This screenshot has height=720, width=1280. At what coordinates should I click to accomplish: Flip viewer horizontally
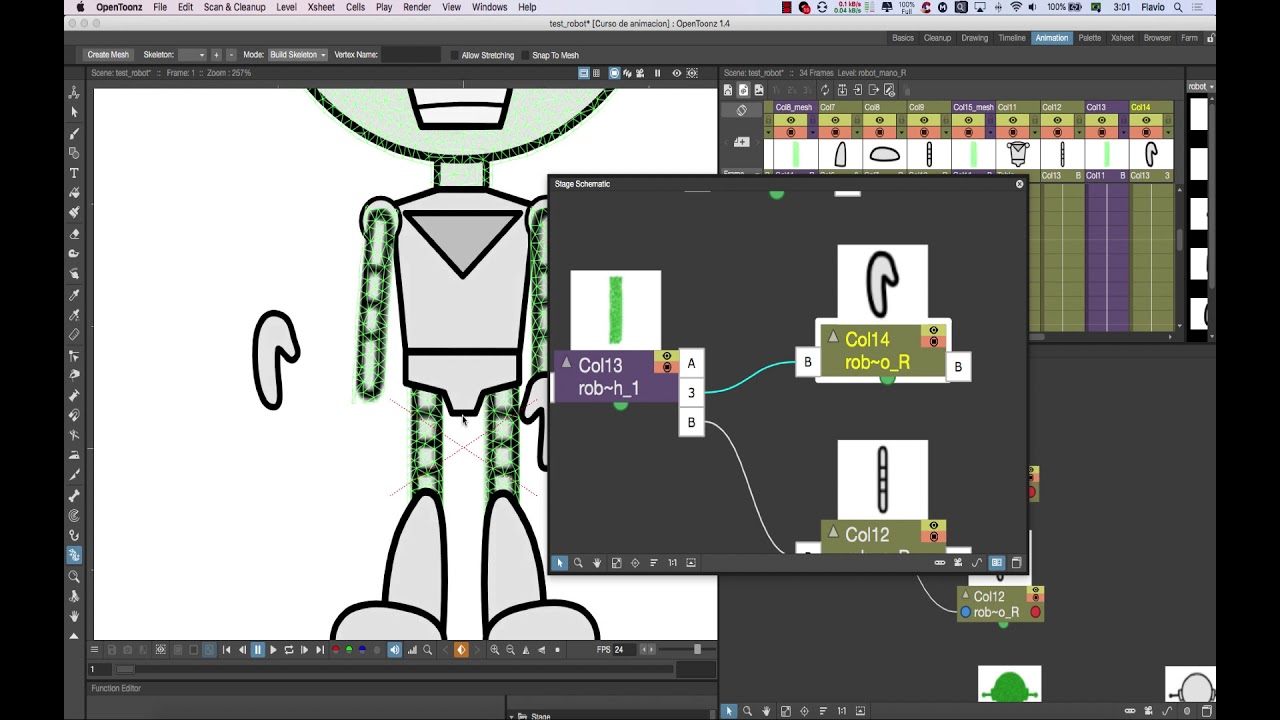[526, 650]
